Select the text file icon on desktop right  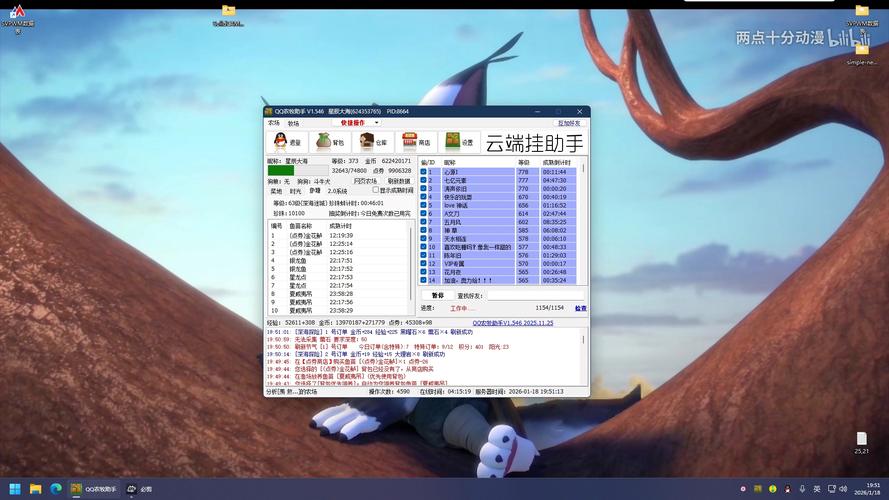862,442
